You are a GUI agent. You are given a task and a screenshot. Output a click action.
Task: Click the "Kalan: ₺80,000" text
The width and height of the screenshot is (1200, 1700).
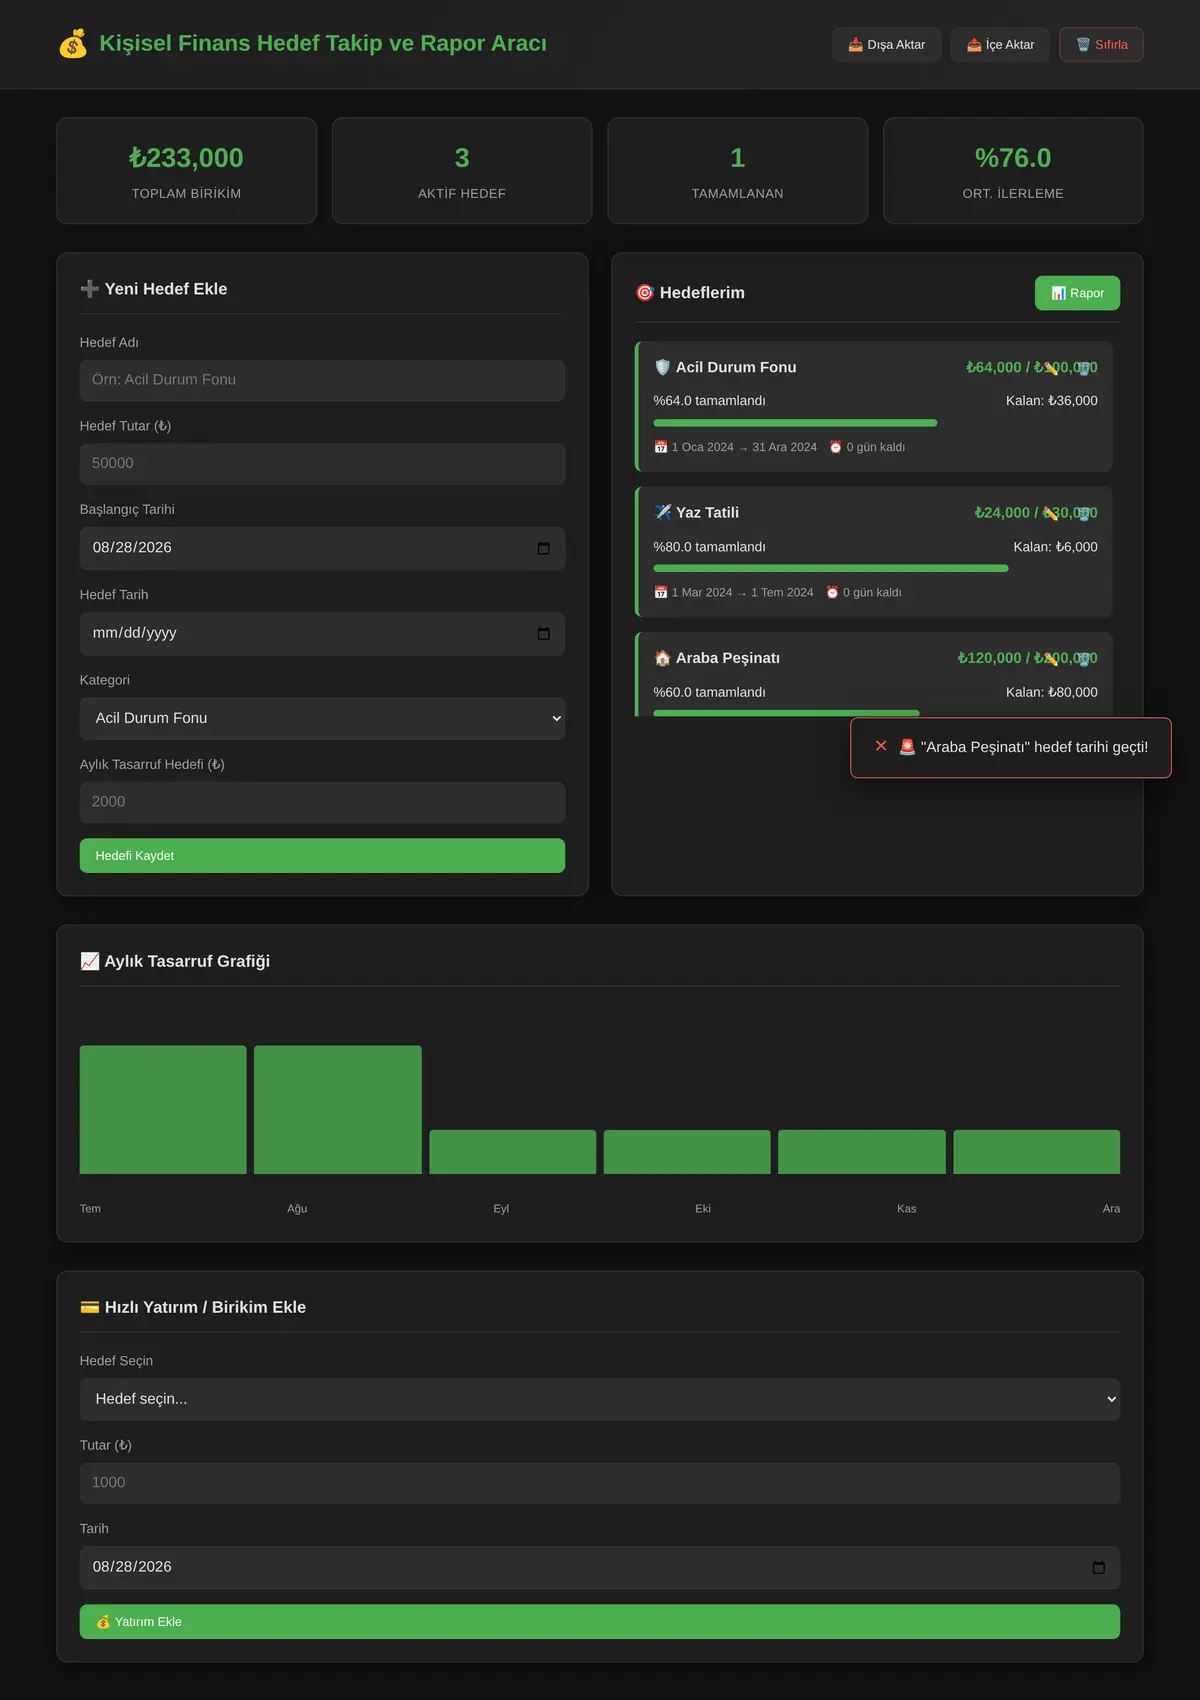pos(1052,692)
